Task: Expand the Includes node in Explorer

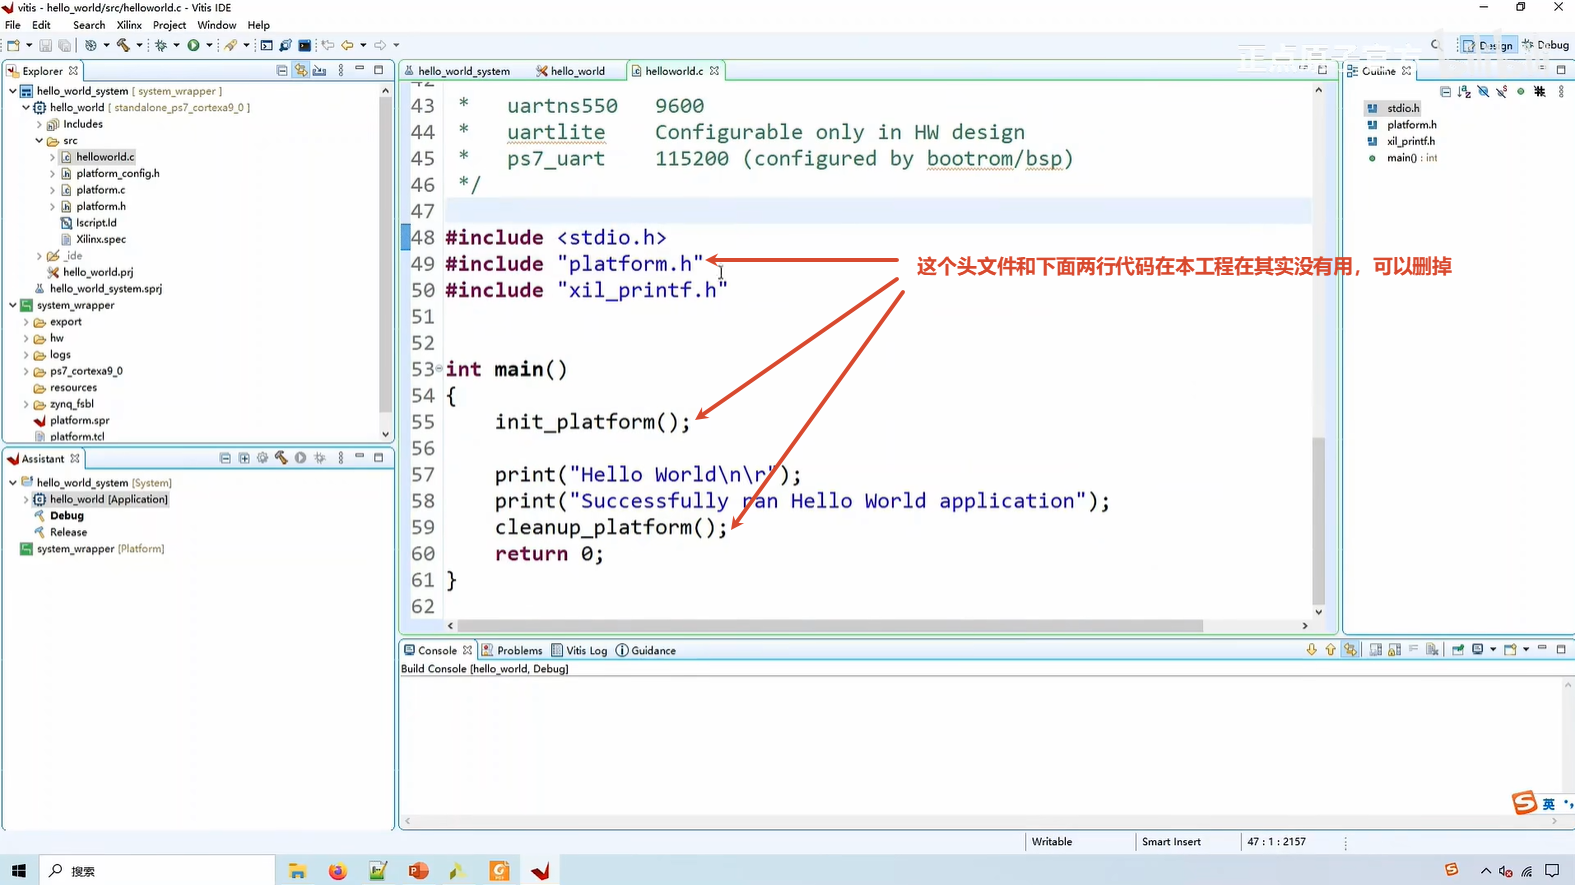Action: pyautogui.click(x=39, y=124)
